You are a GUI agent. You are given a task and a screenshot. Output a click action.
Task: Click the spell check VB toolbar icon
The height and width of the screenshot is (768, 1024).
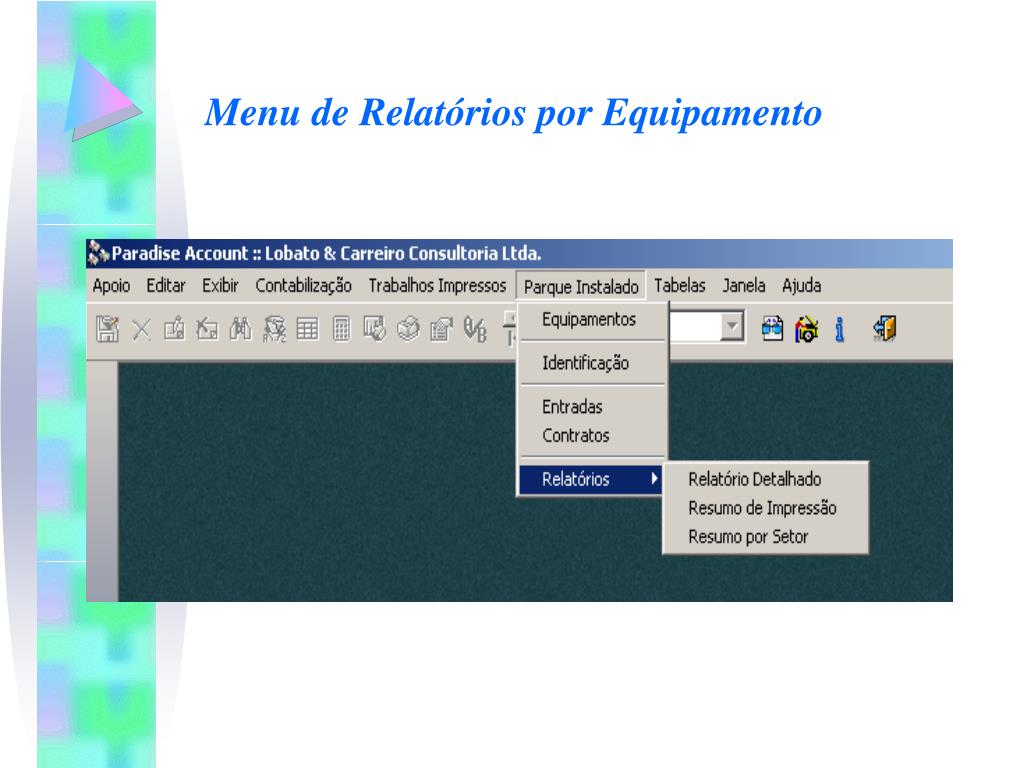(x=475, y=329)
